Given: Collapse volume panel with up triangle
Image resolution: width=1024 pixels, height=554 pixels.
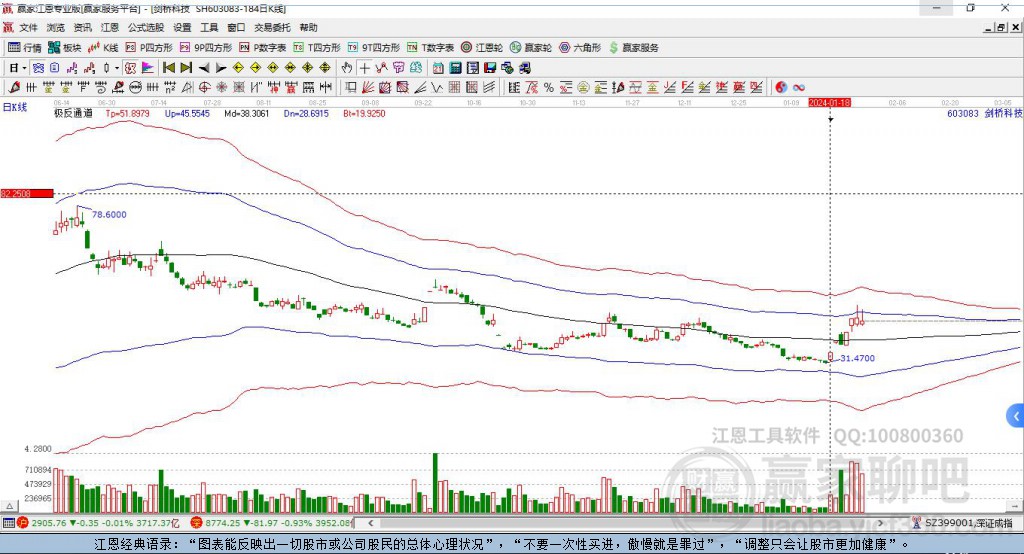Looking at the screenshot, I should pos(9,506).
